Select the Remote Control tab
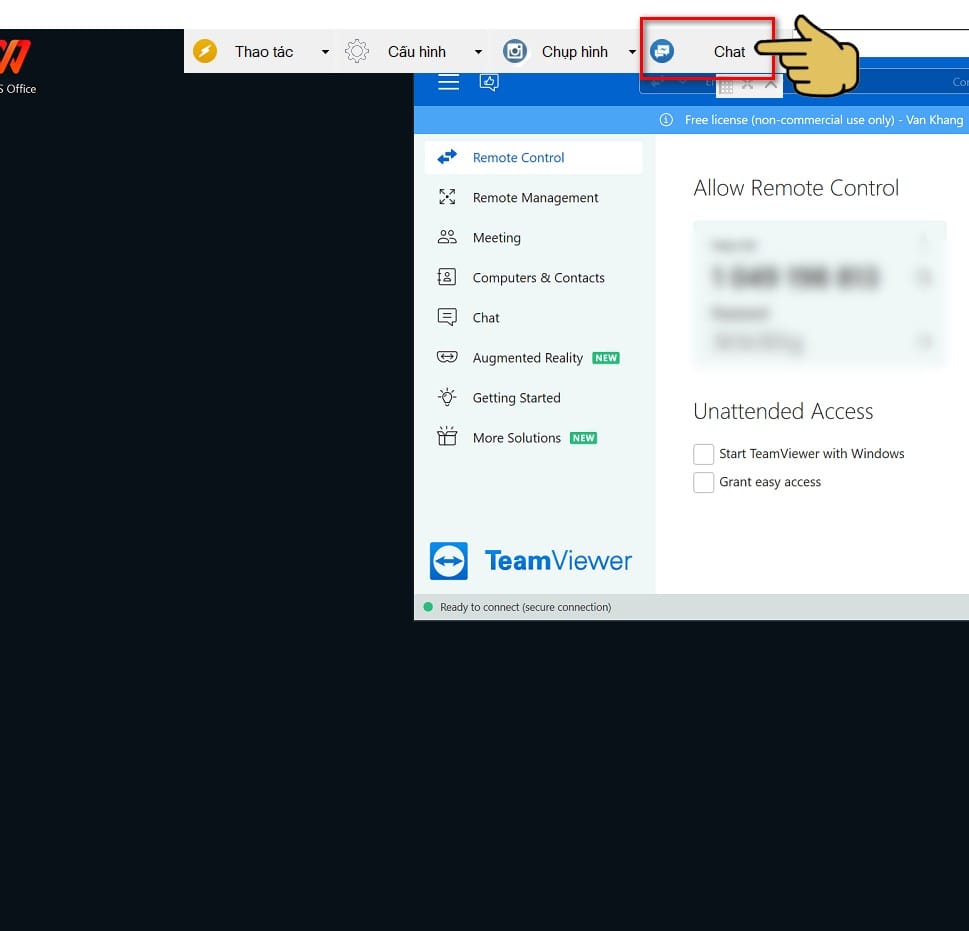Viewport: 969px width, 931px height. click(x=533, y=158)
